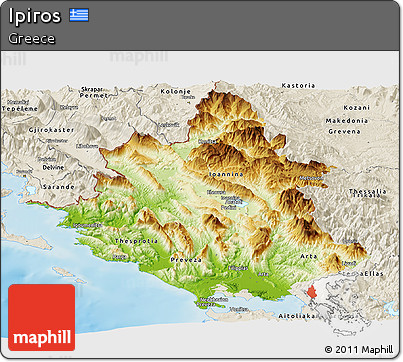The height and width of the screenshot is (362, 403).
Task: Click the "Kozani" label
Action: coord(357,108)
